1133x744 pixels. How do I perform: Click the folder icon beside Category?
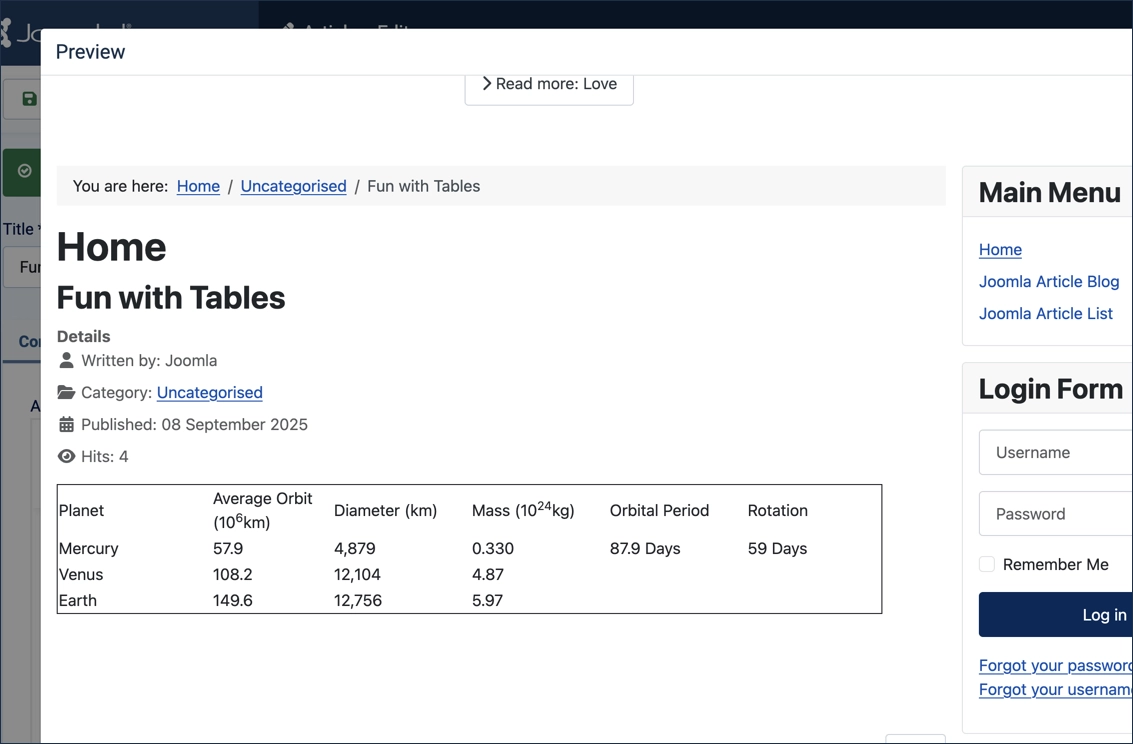[64, 392]
